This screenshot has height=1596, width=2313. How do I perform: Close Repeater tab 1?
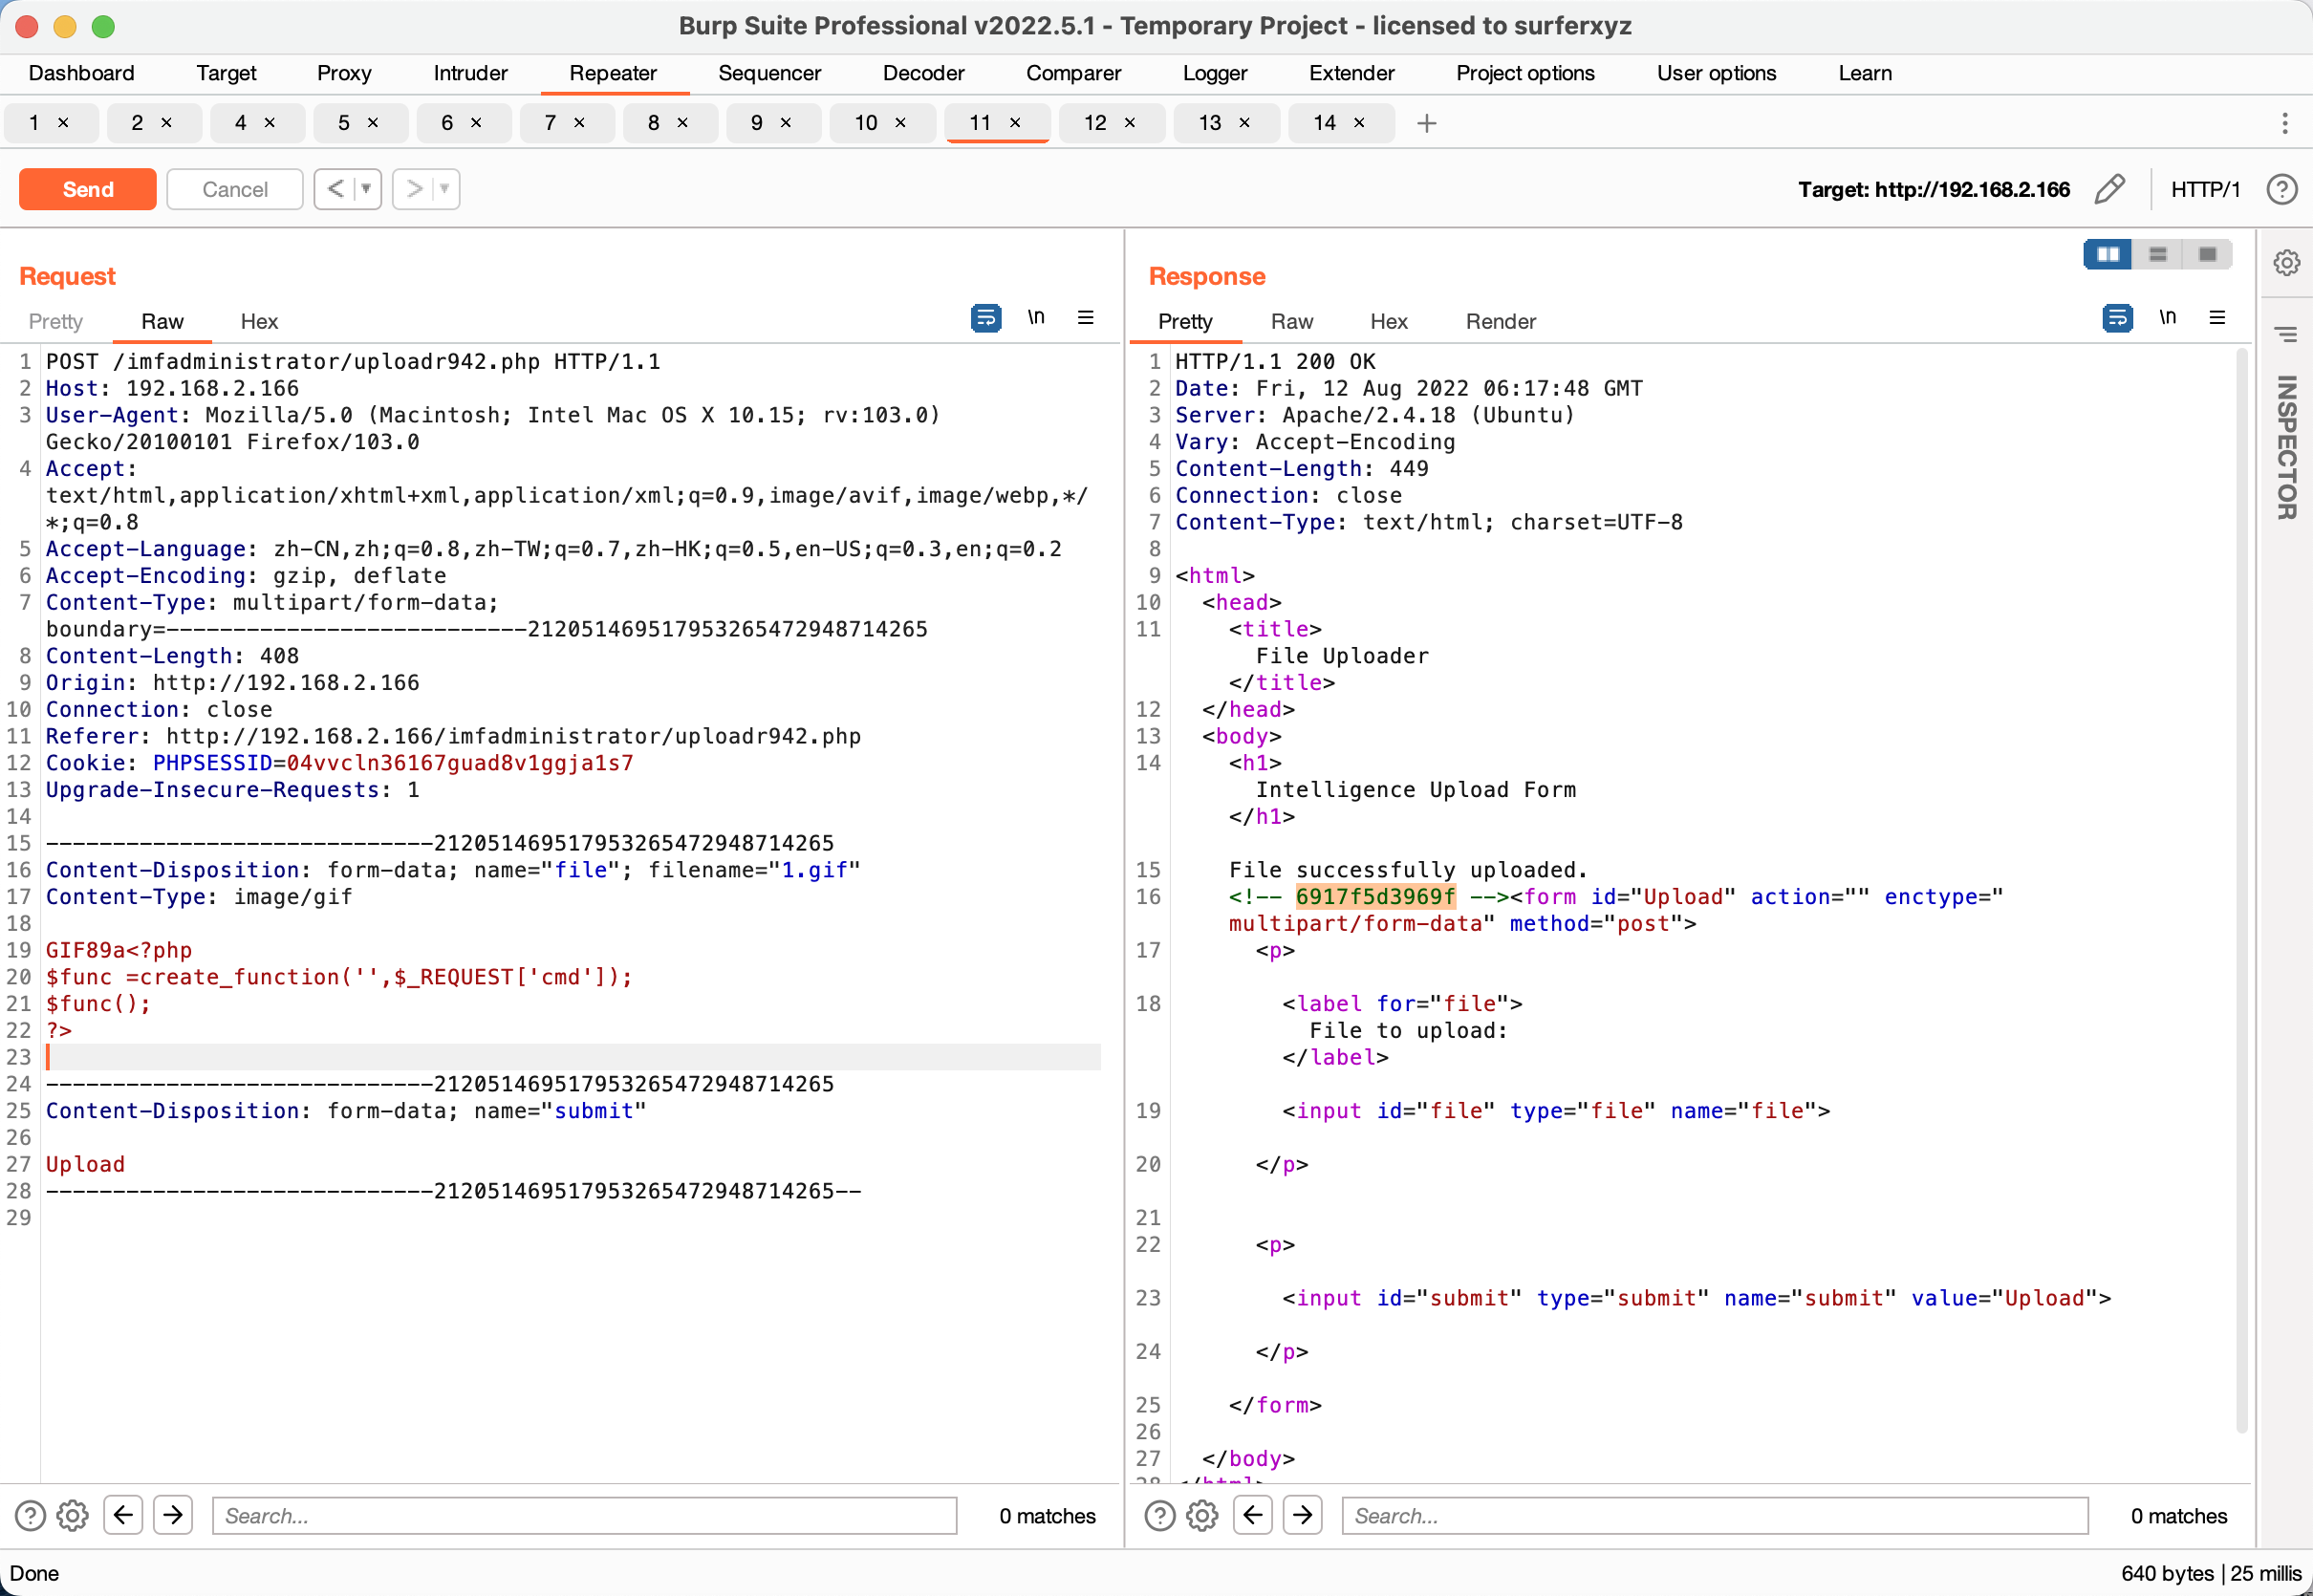point(64,123)
